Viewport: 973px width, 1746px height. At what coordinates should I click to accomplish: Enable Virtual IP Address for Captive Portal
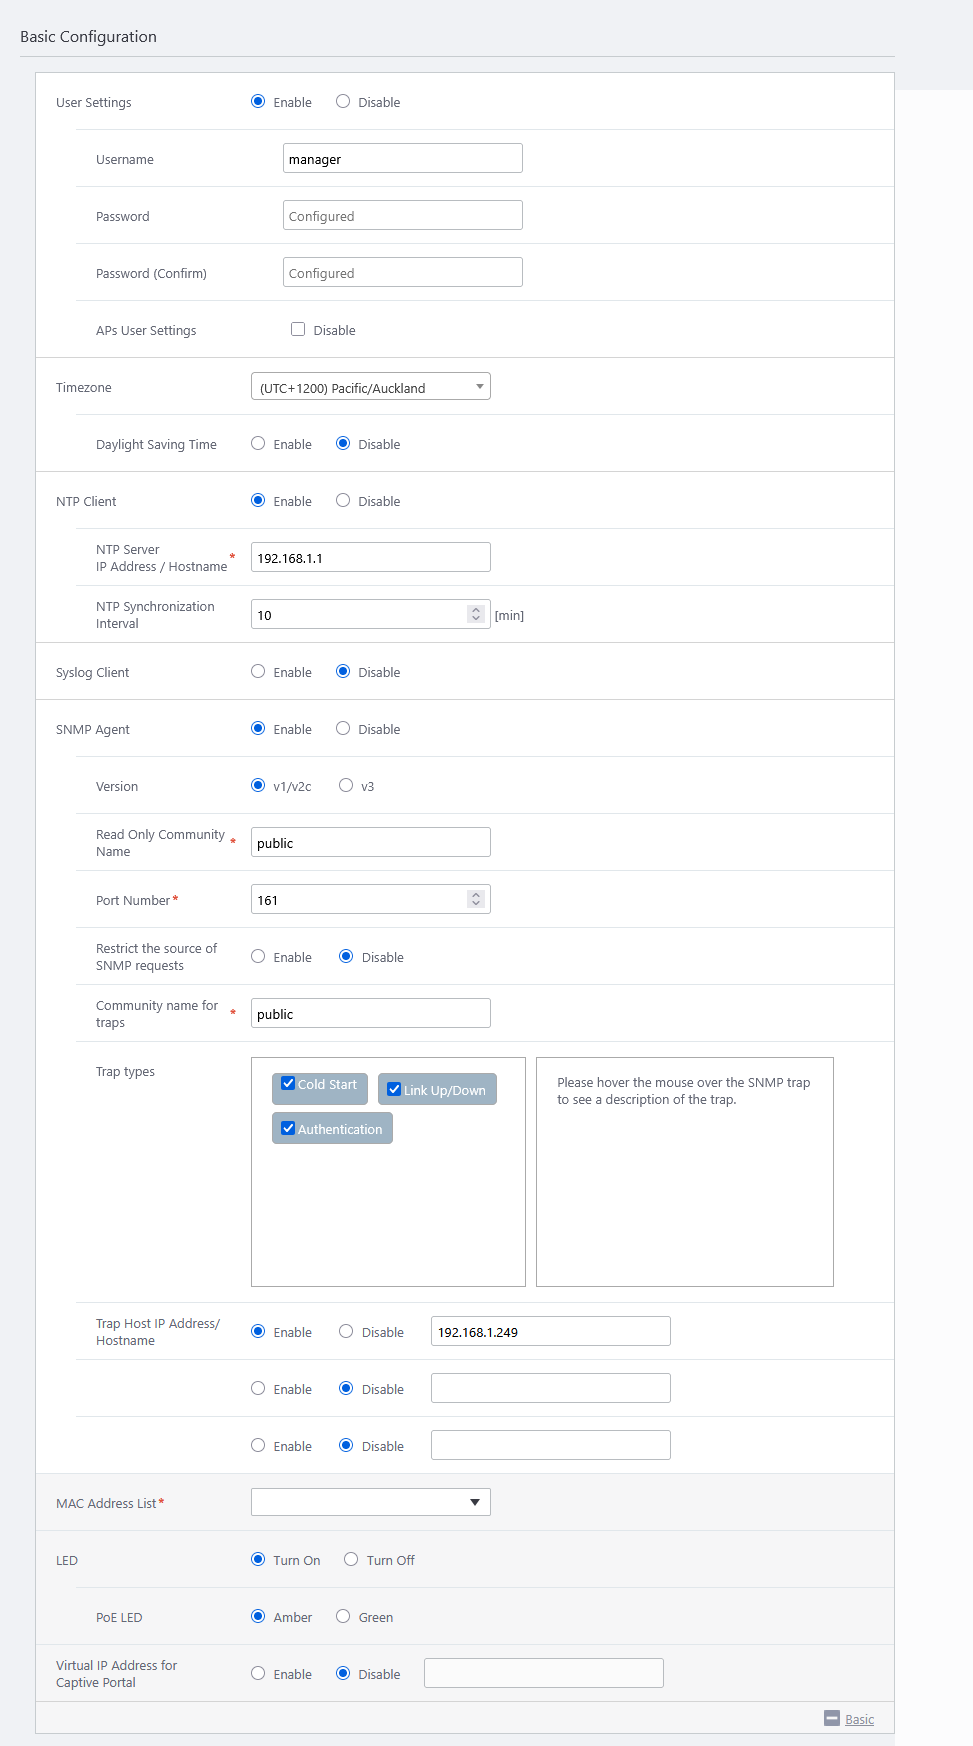[x=258, y=1674]
